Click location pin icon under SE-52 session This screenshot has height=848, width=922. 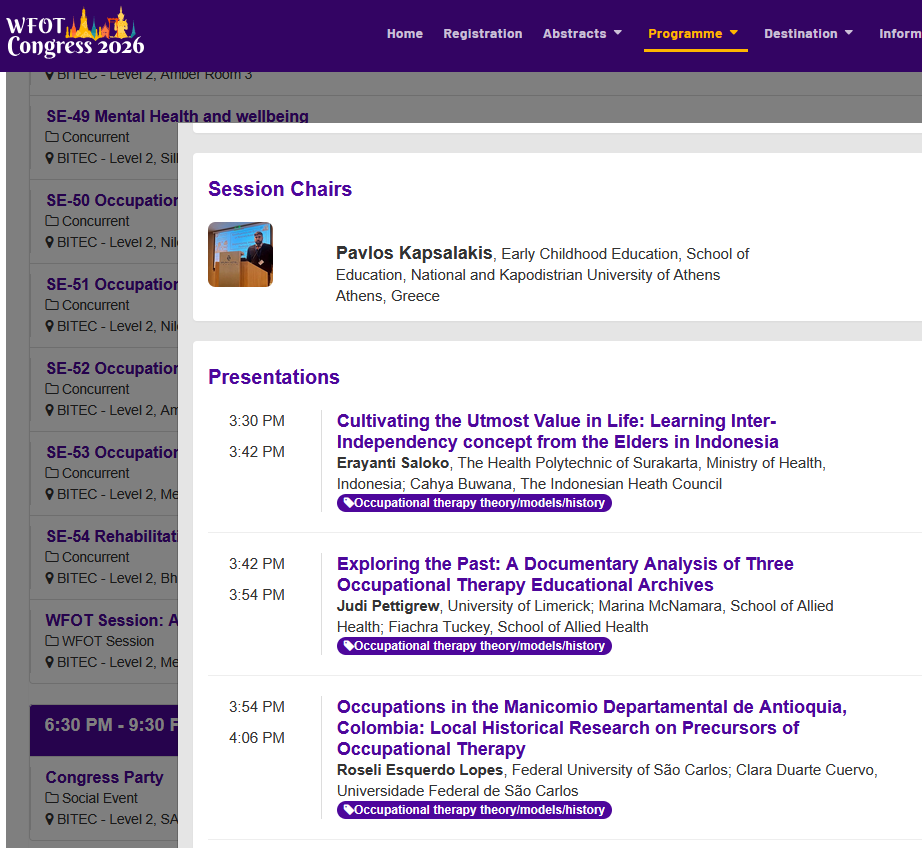pyautogui.click(x=50, y=410)
